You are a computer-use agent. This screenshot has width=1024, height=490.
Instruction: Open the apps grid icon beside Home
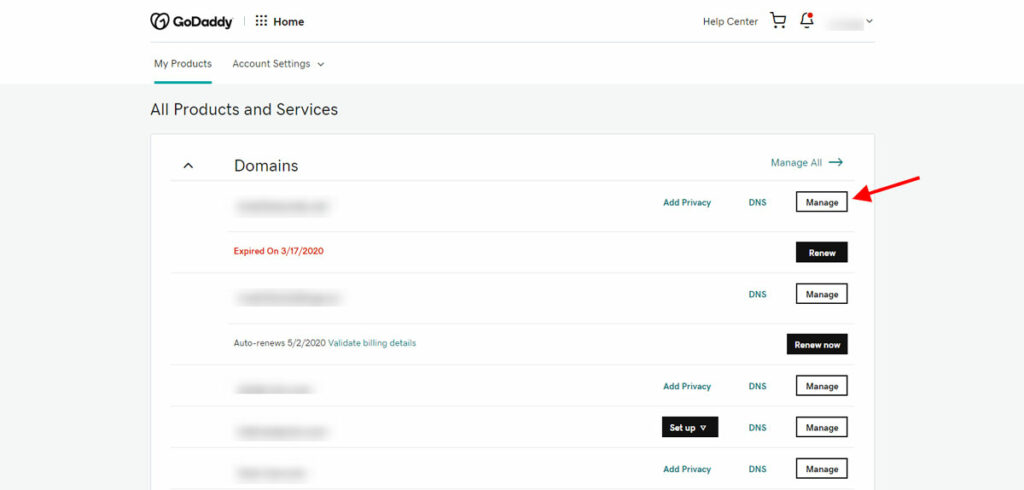[261, 21]
